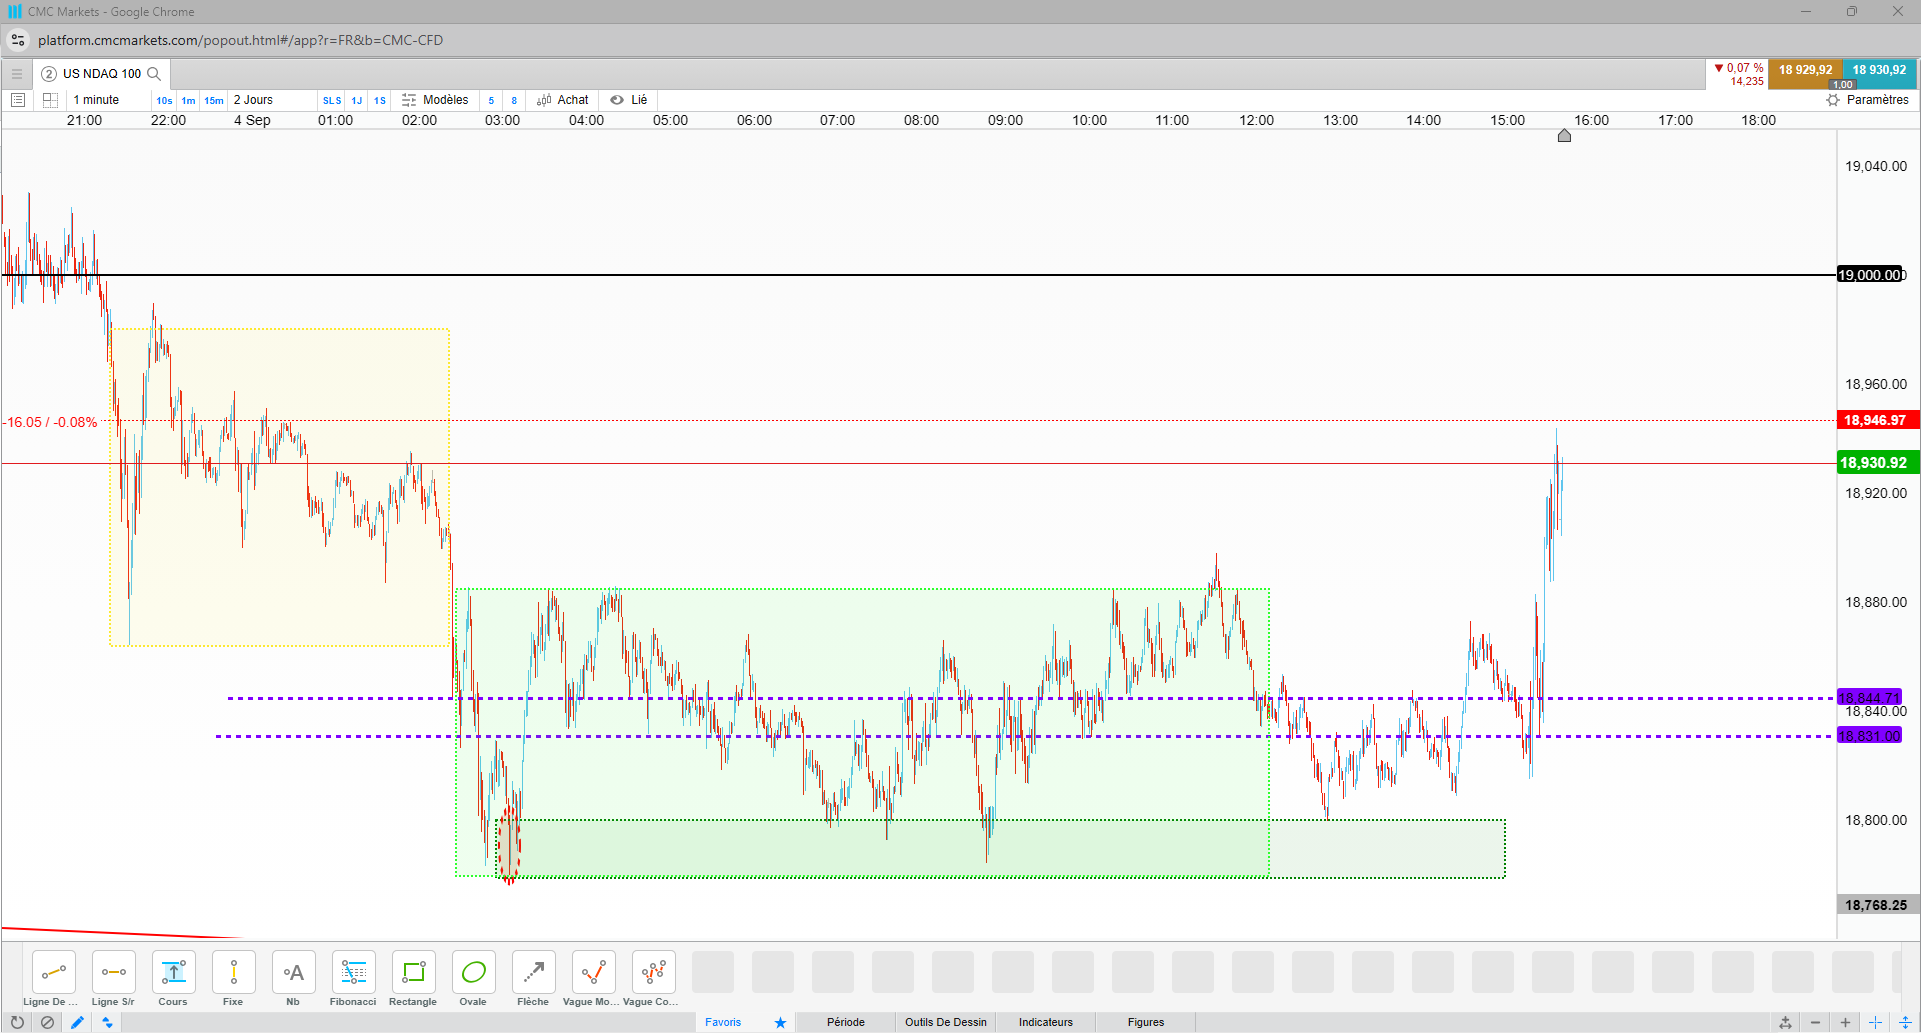Toggle the crosshair cursor mode

(1875, 1023)
